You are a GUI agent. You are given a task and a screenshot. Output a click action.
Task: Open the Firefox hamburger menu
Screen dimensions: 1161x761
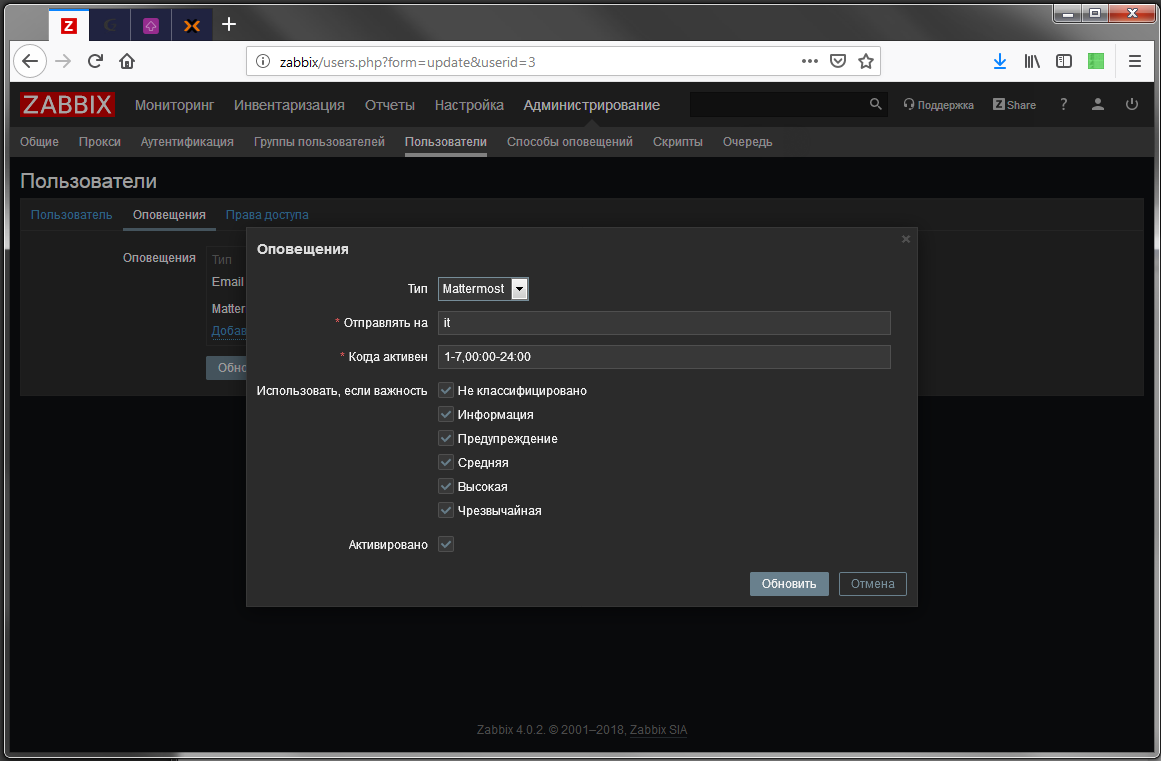tap(1134, 61)
